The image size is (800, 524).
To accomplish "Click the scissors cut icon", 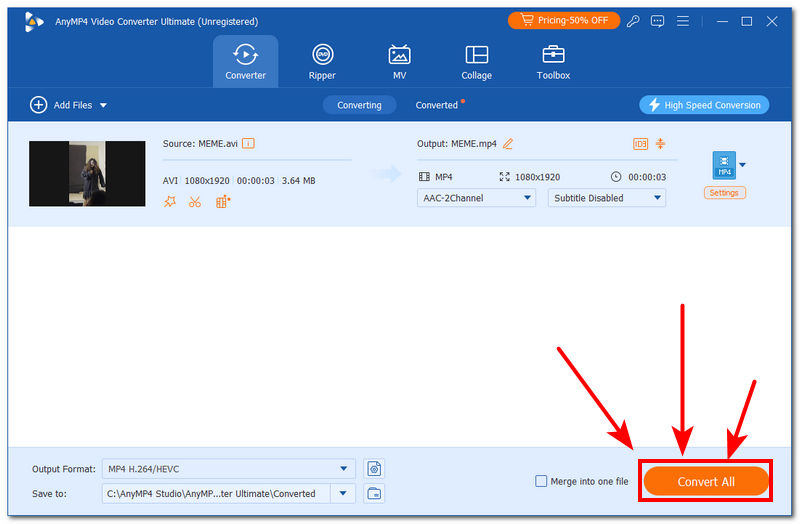I will pyautogui.click(x=195, y=202).
